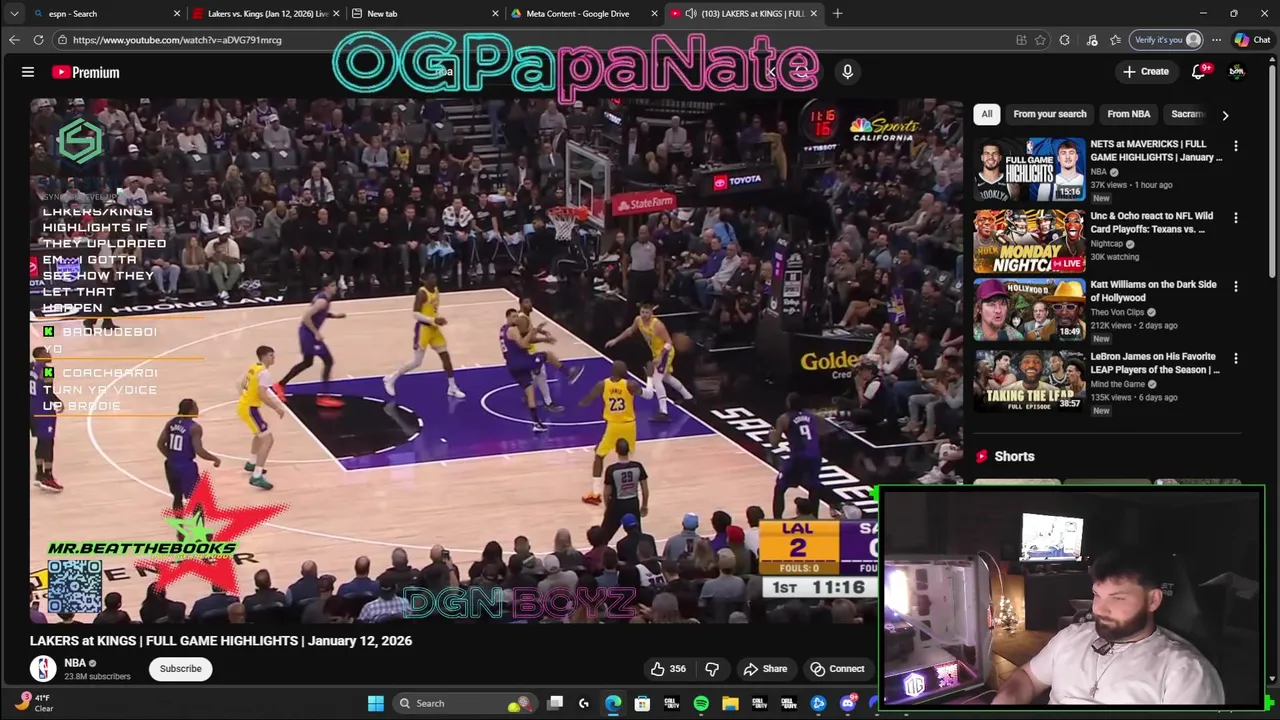Viewport: 1280px width, 720px height.
Task: Reload the YouTube page
Action: pos(38,40)
